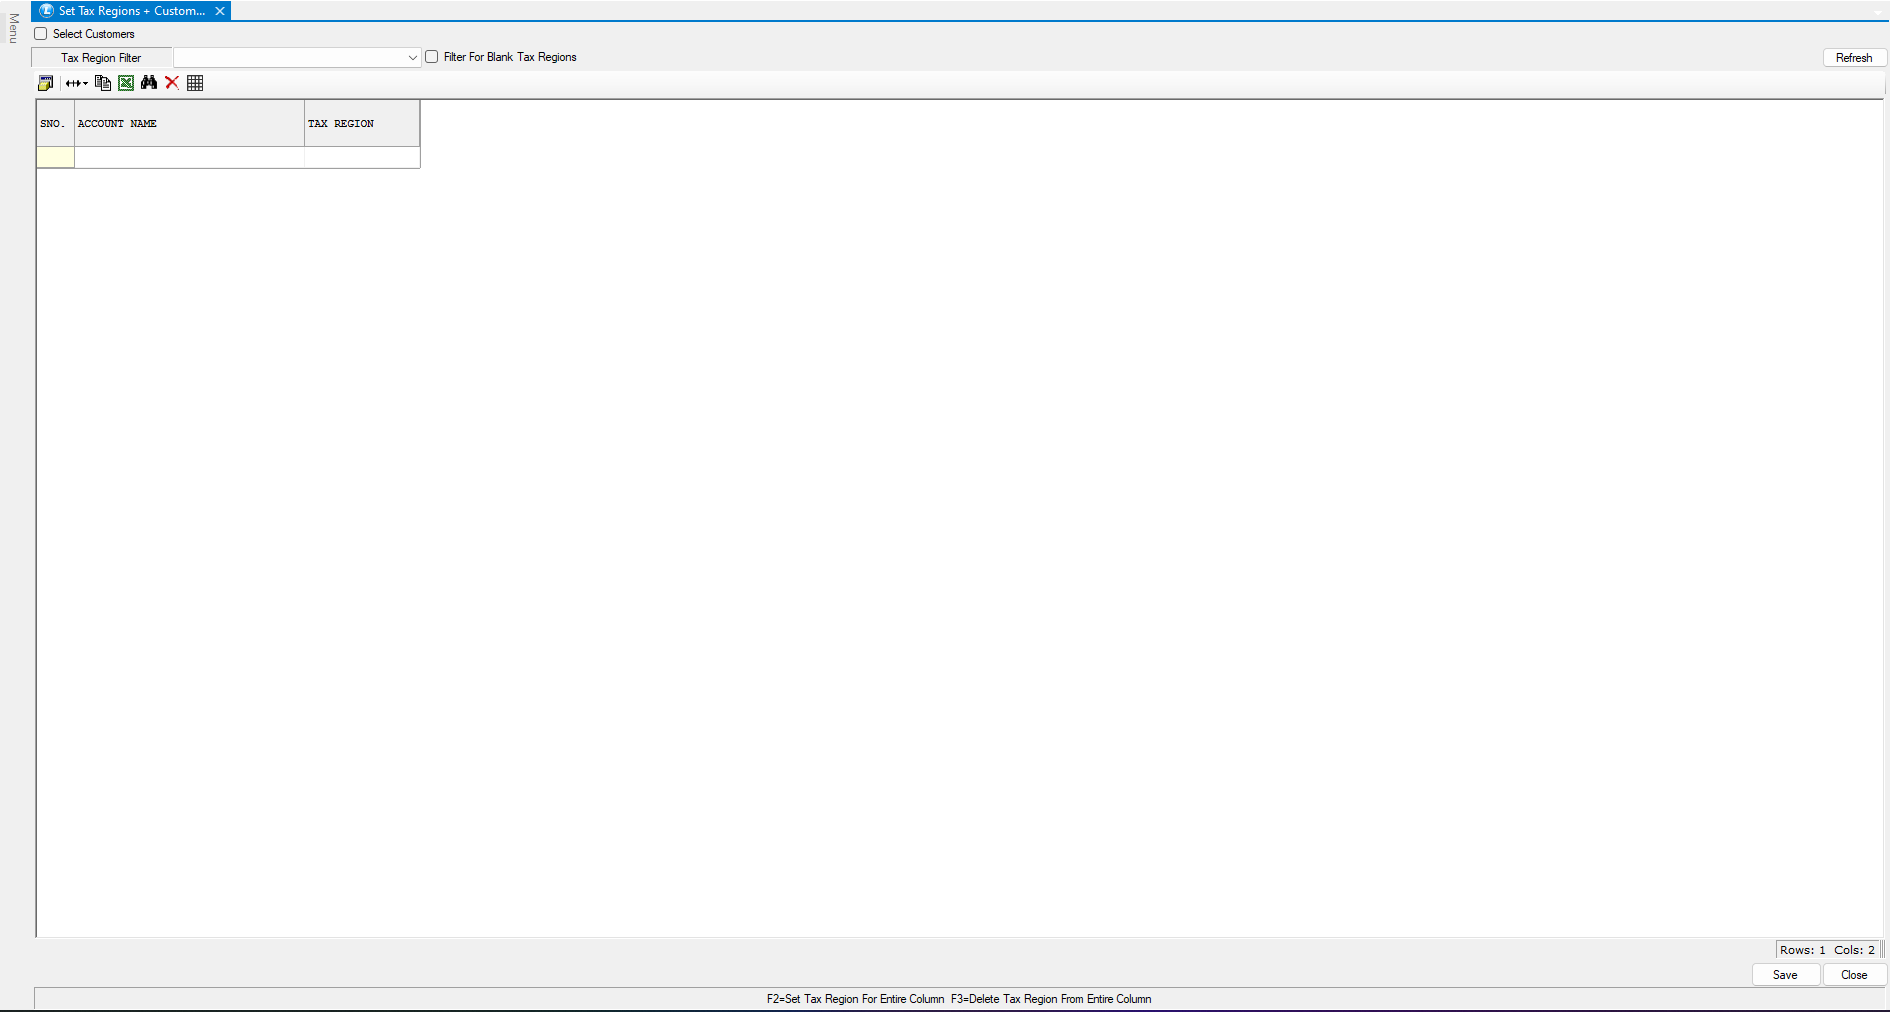Click the app logo icon on tab
Viewport: 1890px width, 1012px height.
tap(47, 11)
